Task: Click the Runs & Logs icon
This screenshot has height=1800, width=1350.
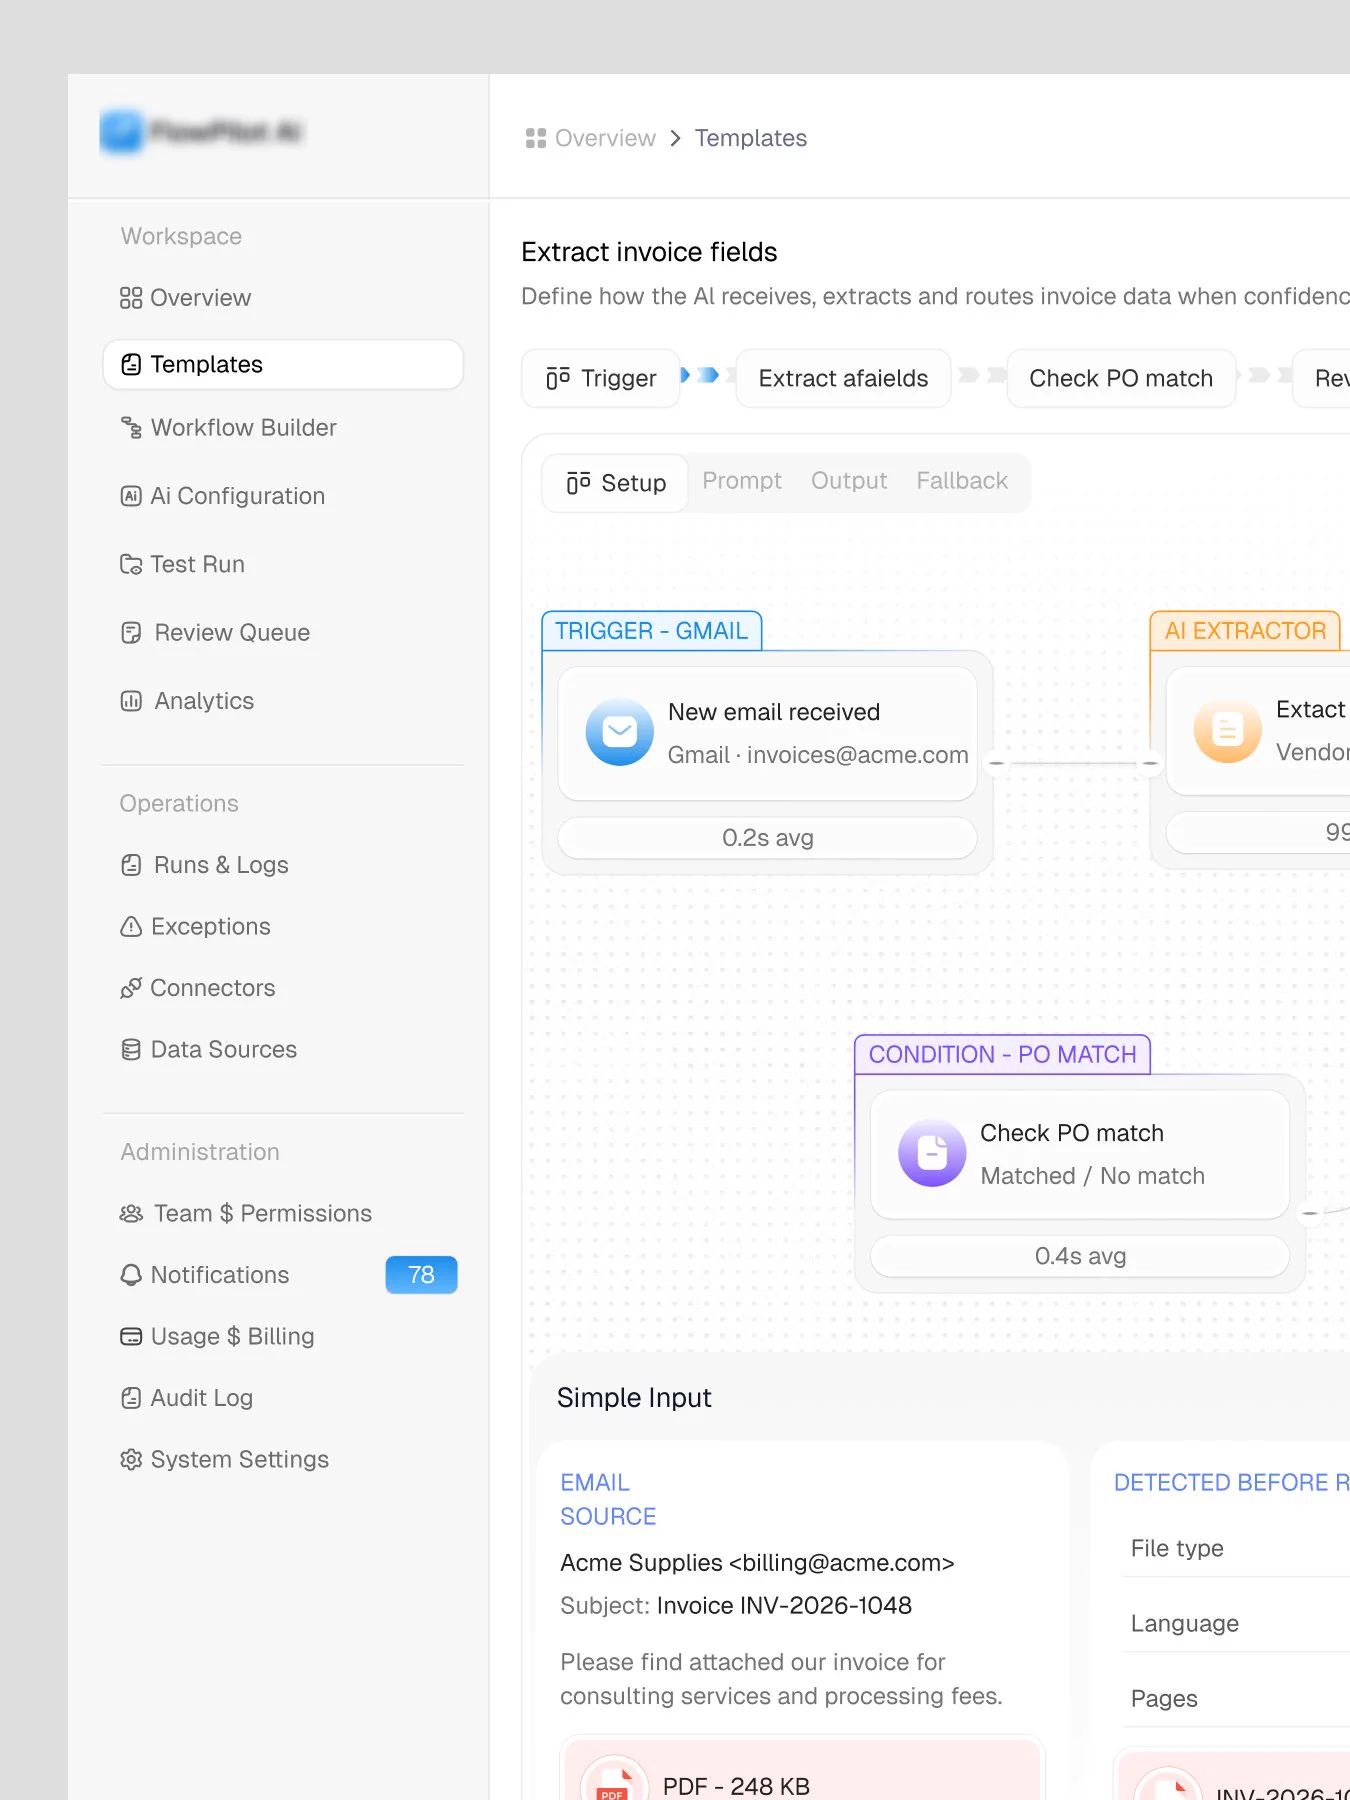Action: [131, 865]
